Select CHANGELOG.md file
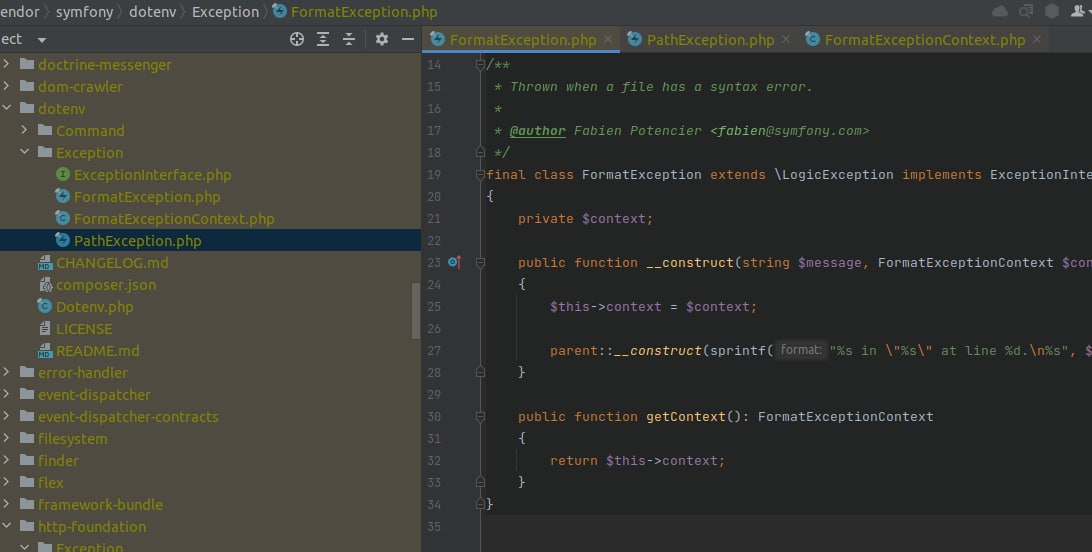 coord(112,262)
